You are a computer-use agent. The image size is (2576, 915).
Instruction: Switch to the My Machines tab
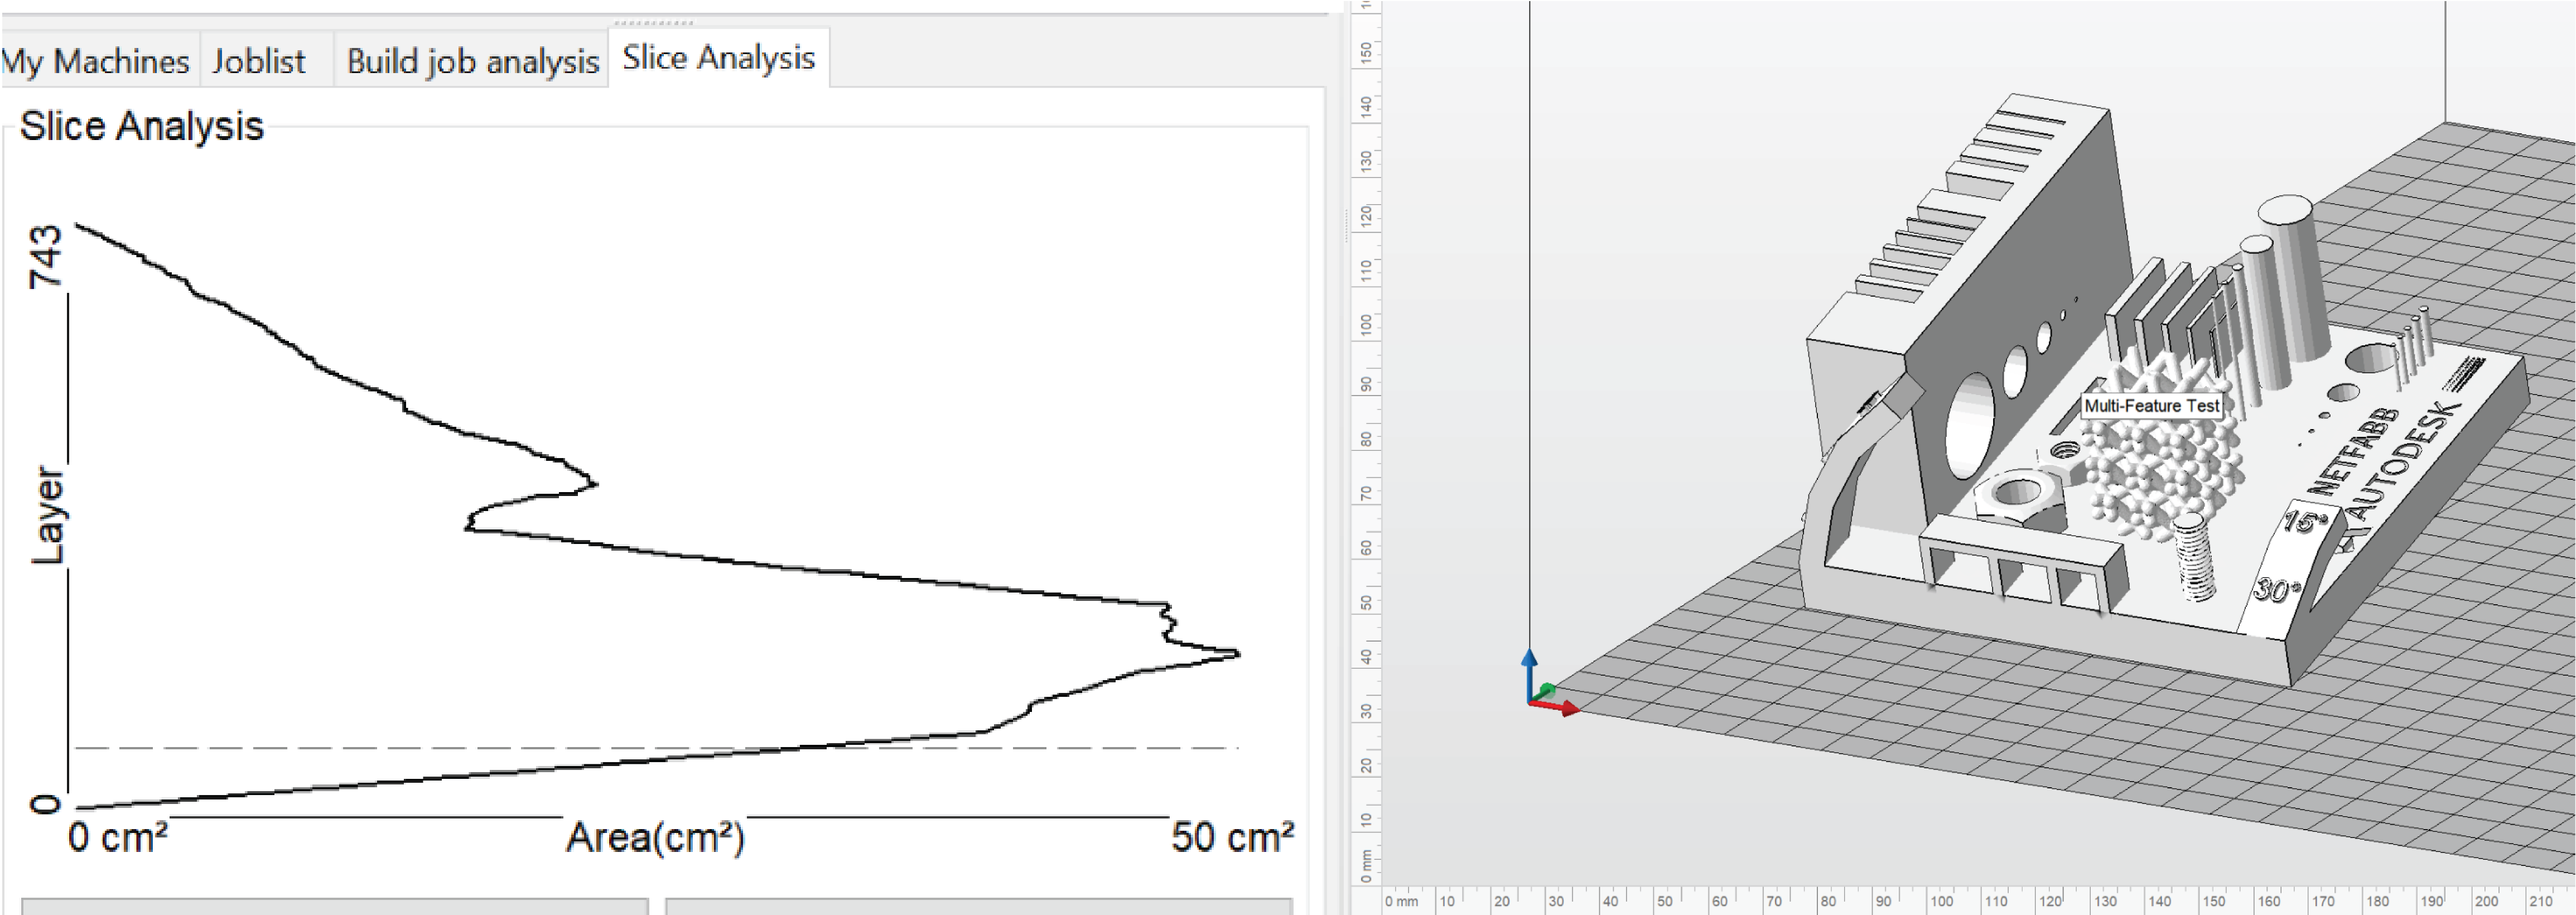(x=97, y=61)
